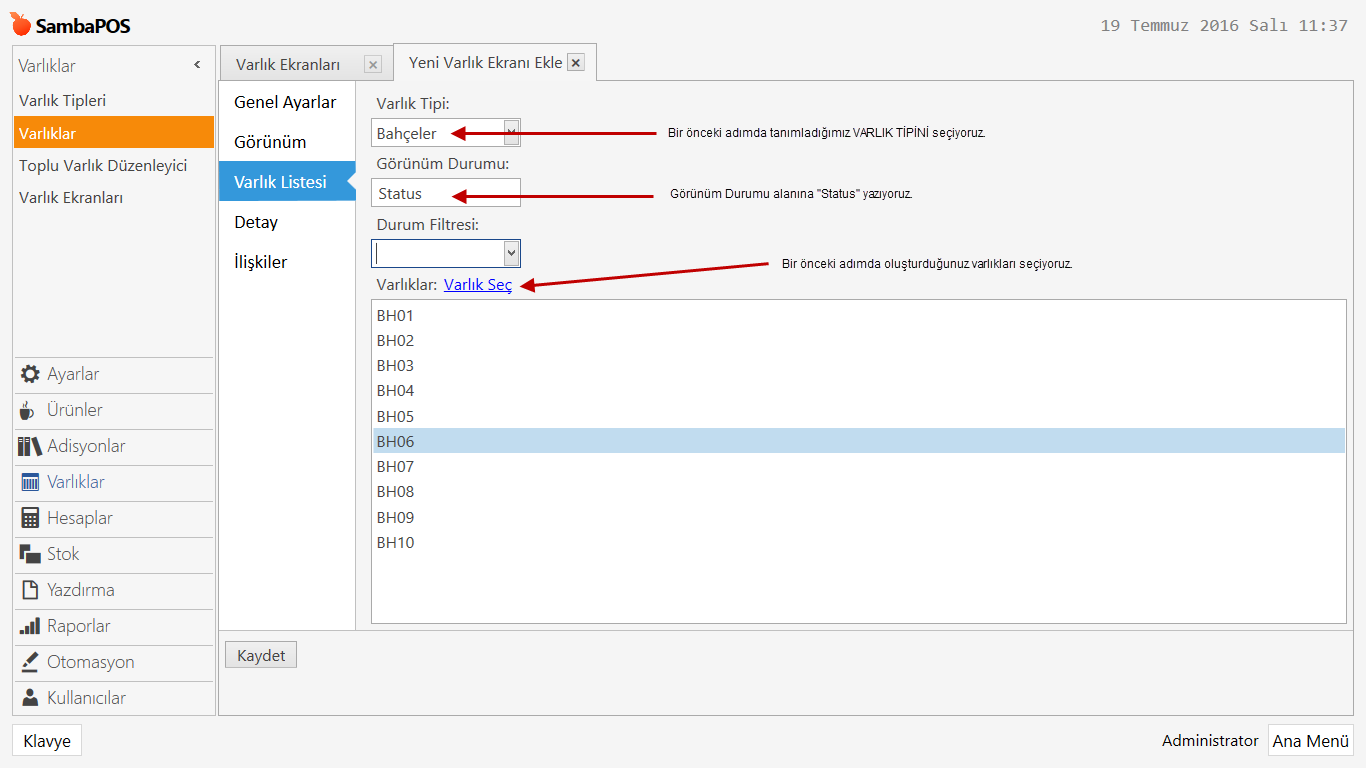Click the Görünüm Durumu Status field
This screenshot has height=768, width=1366.
click(x=446, y=193)
